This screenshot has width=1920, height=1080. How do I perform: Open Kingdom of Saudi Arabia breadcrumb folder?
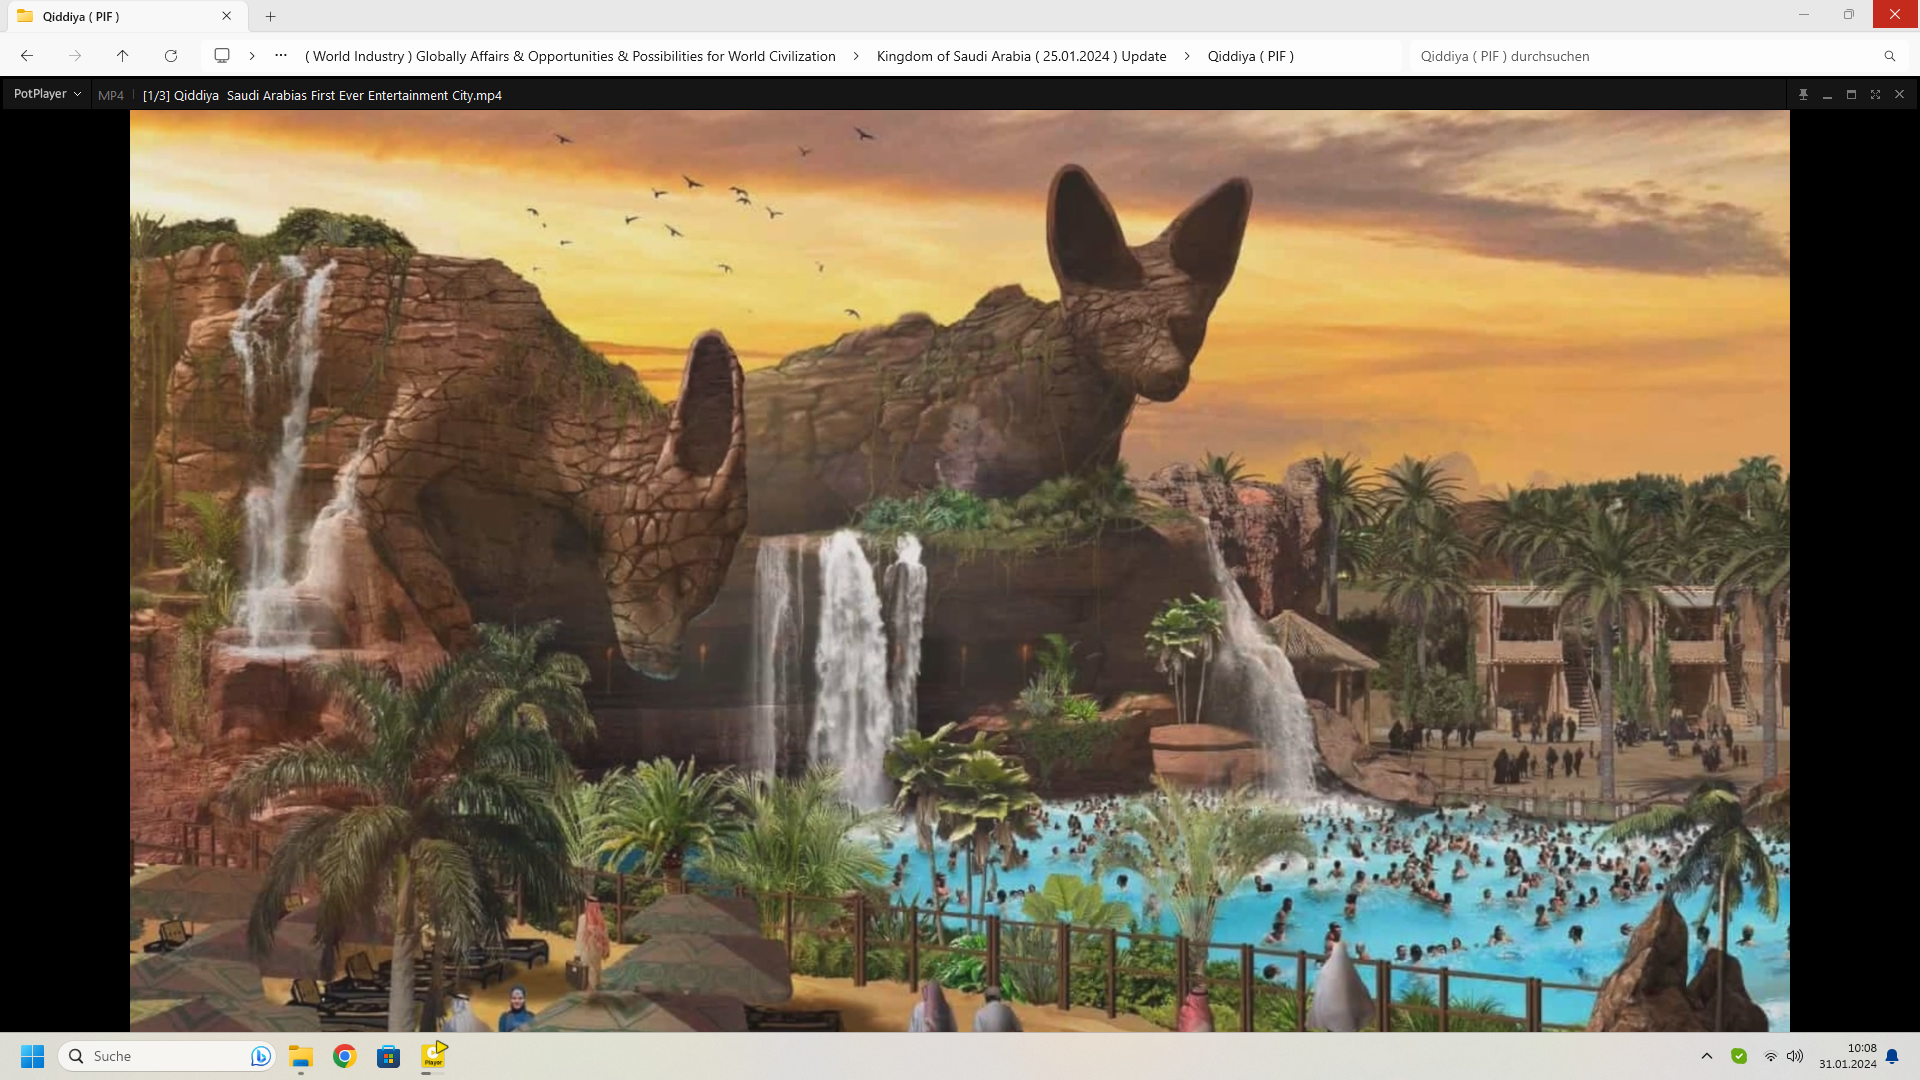click(x=1021, y=56)
